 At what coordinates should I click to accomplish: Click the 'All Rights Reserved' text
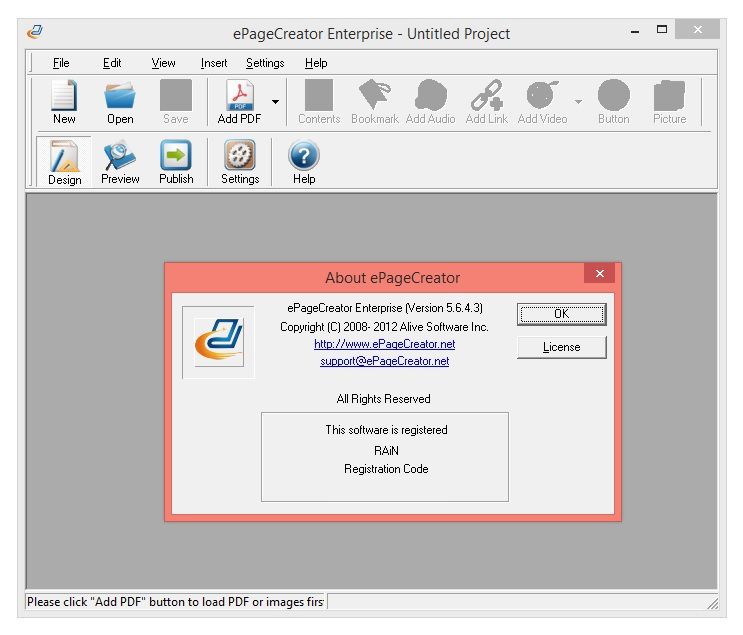pos(383,399)
